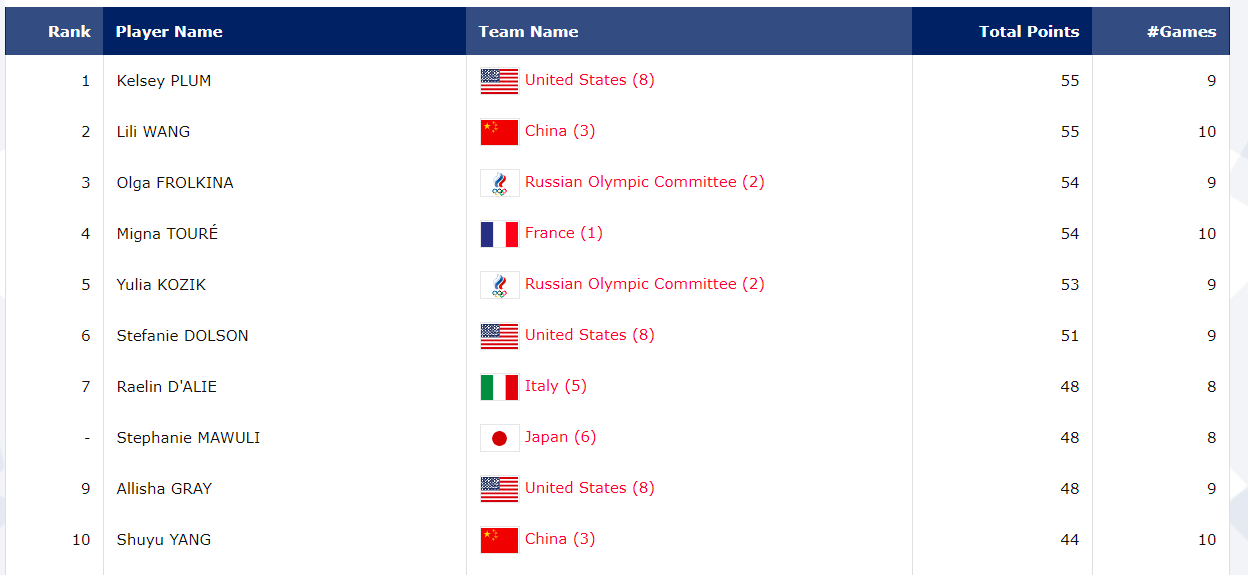
Task: Sort table by the Rank column header
Action: [x=69, y=32]
